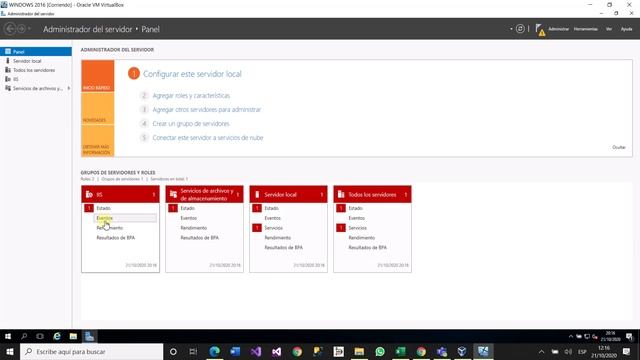Open Resultados de BPA in IIS tile

(x=116, y=238)
